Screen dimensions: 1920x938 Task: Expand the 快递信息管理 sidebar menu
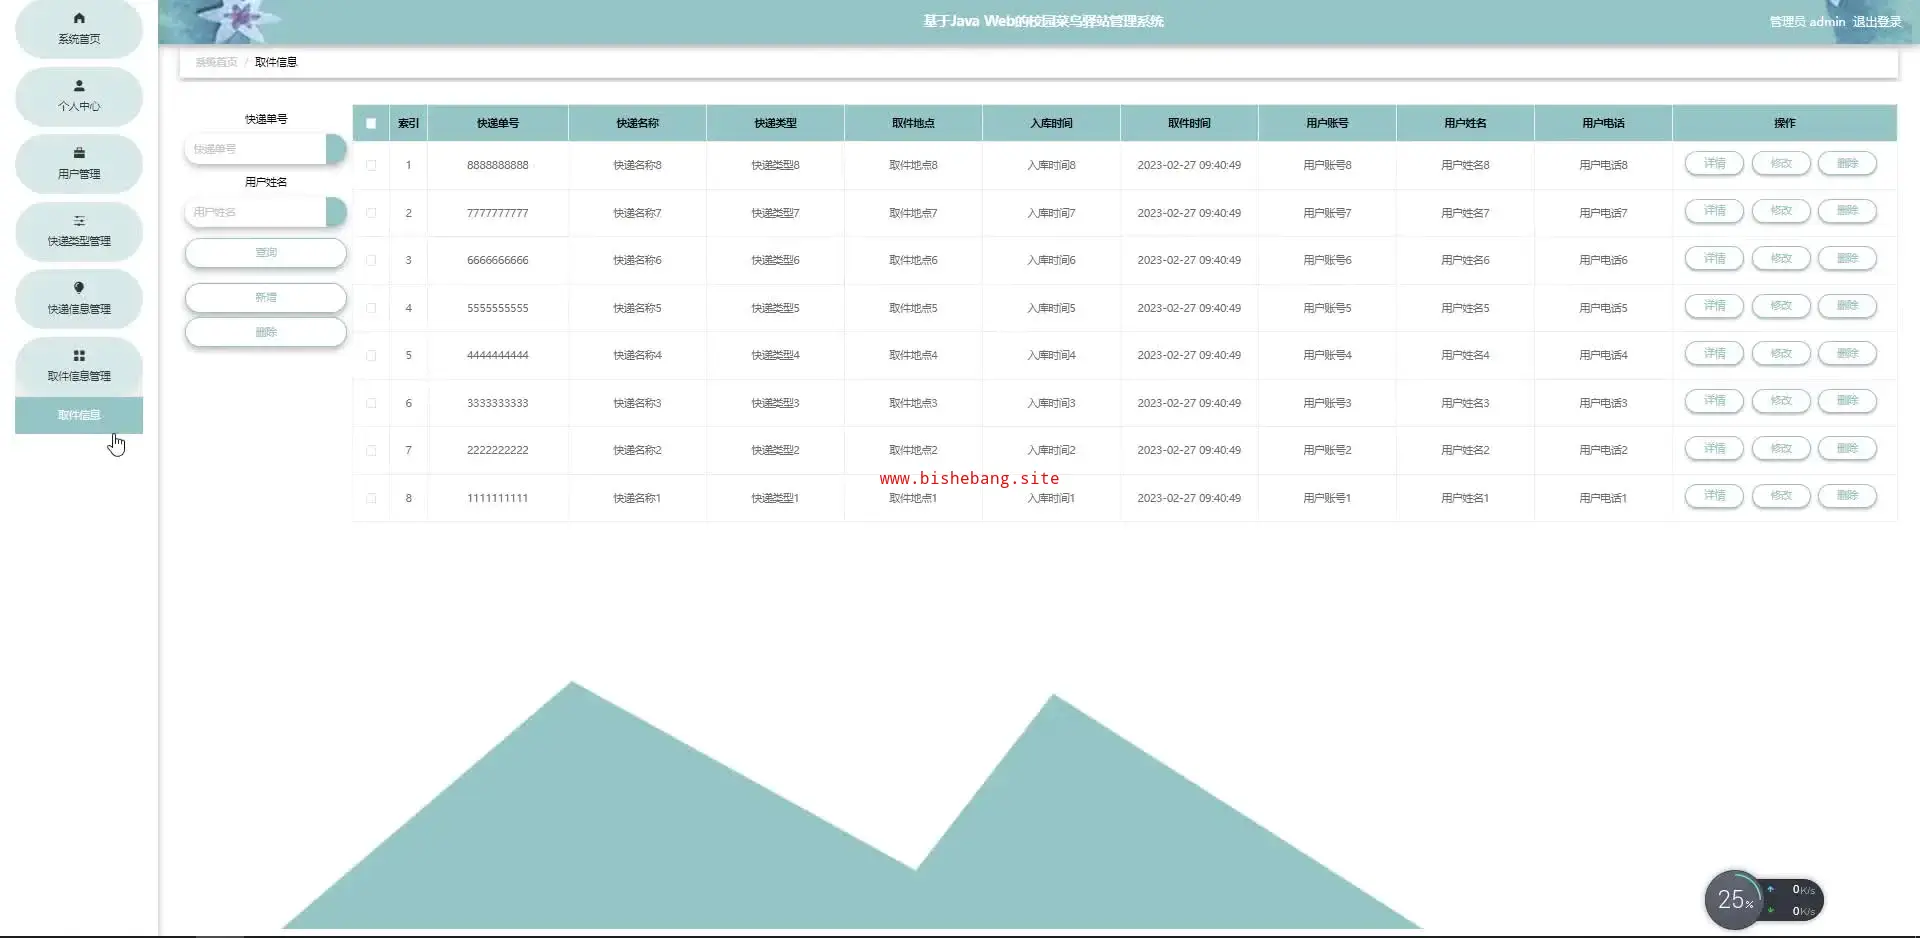[x=79, y=299]
